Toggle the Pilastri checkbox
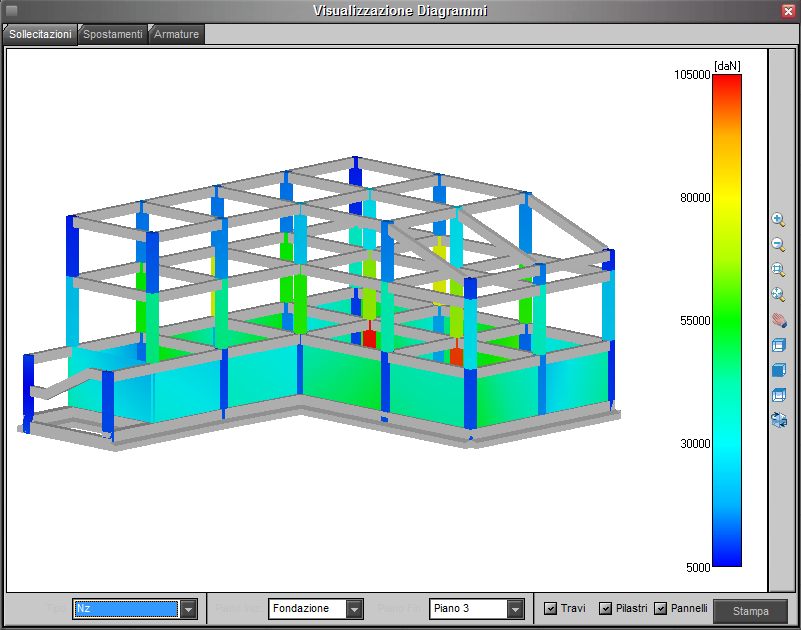This screenshot has width=801, height=630. coord(605,608)
